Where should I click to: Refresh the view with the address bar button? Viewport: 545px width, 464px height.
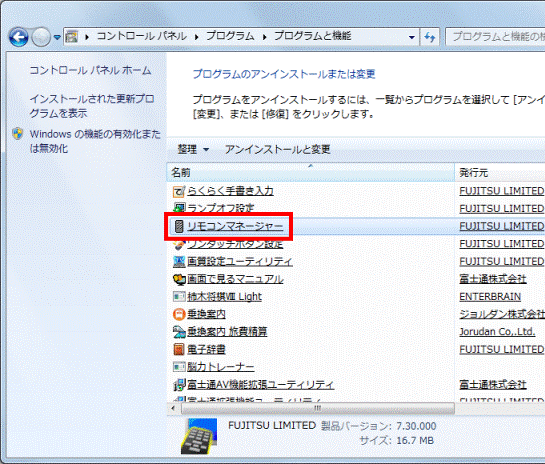tap(430, 37)
